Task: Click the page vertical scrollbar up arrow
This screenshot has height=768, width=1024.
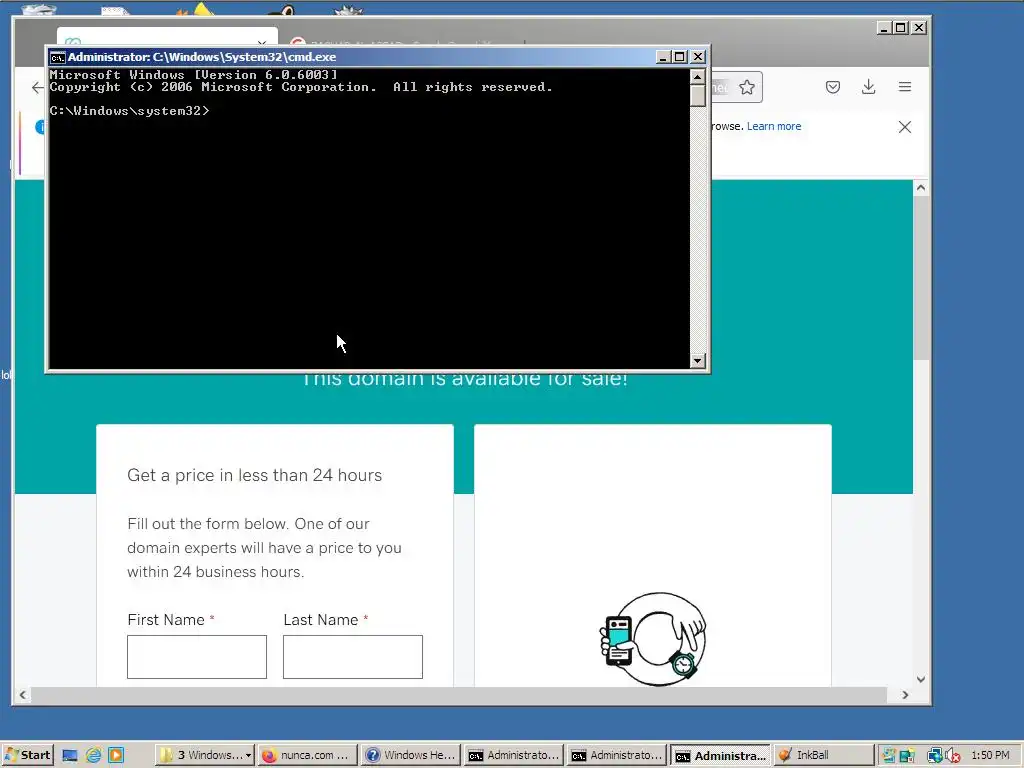Action: pyautogui.click(x=921, y=188)
